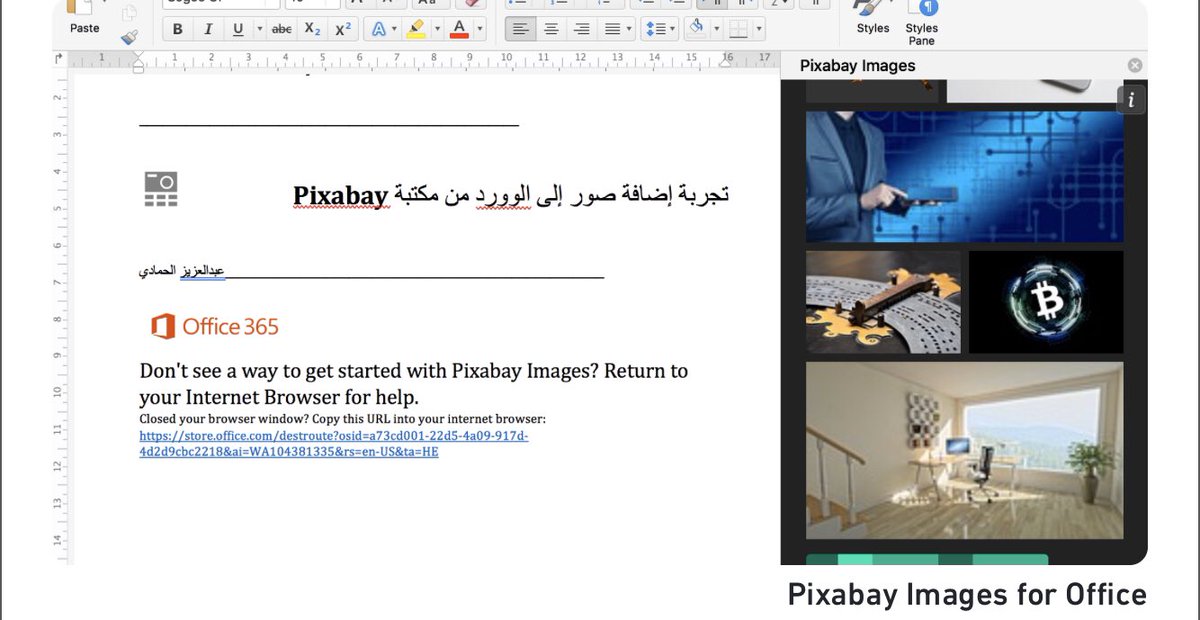Click the word Pixabay in the heading
The image size is (1200, 620).
click(x=340, y=194)
